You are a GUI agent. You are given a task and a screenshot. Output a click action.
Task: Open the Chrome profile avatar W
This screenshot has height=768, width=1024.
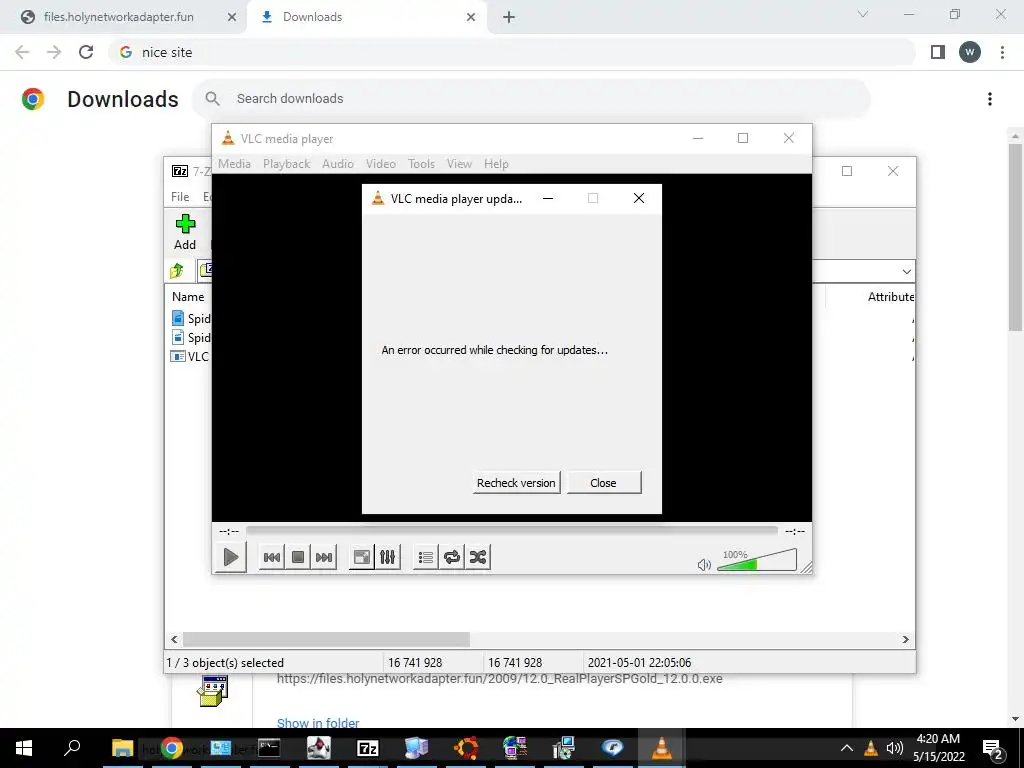(970, 52)
